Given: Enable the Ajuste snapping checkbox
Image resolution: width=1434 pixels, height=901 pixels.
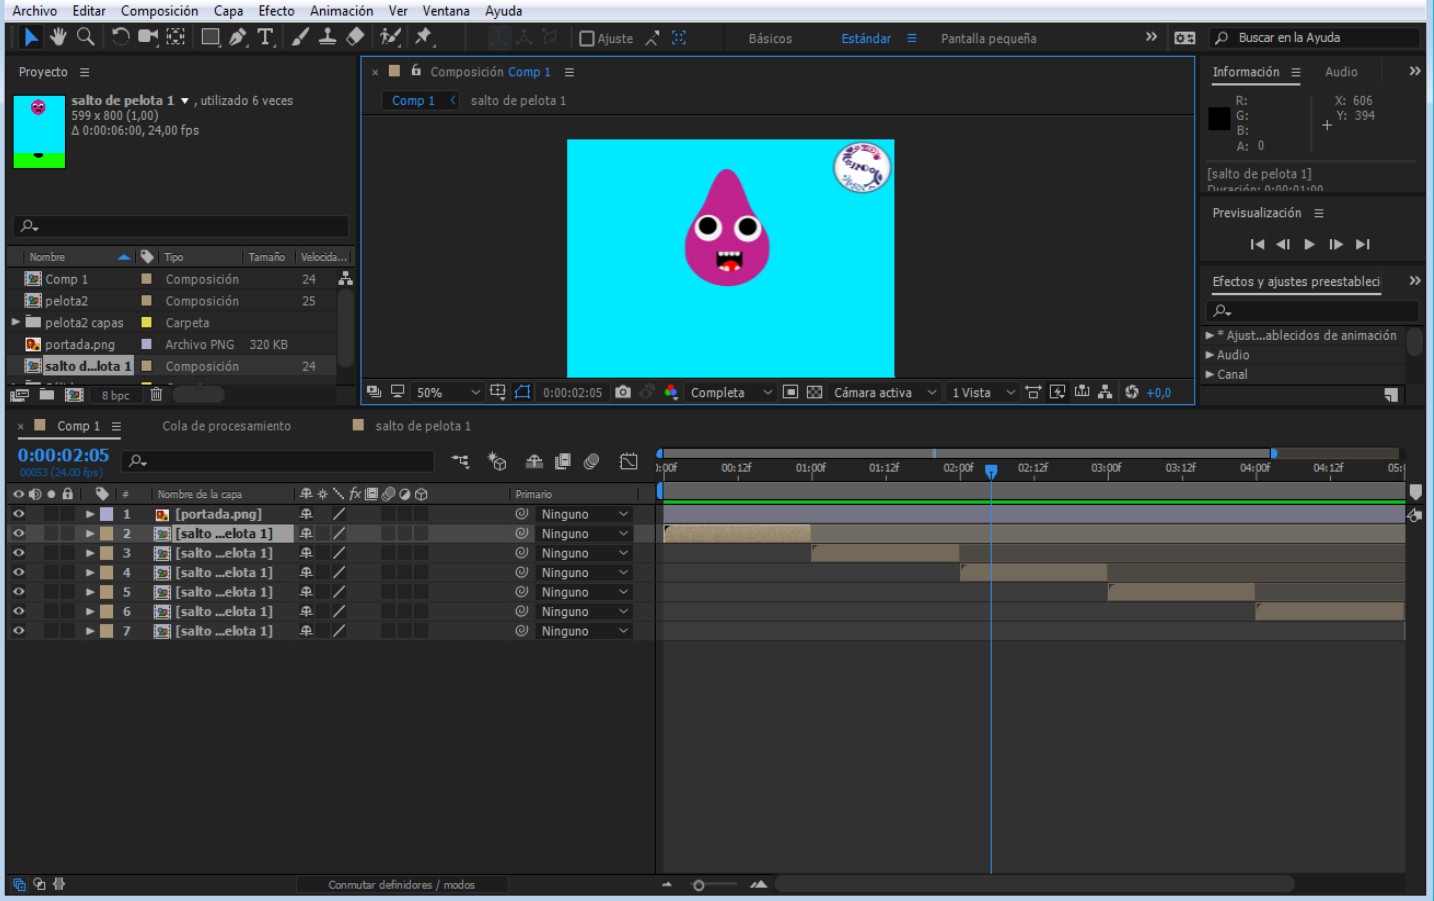Looking at the screenshot, I should [x=587, y=38].
